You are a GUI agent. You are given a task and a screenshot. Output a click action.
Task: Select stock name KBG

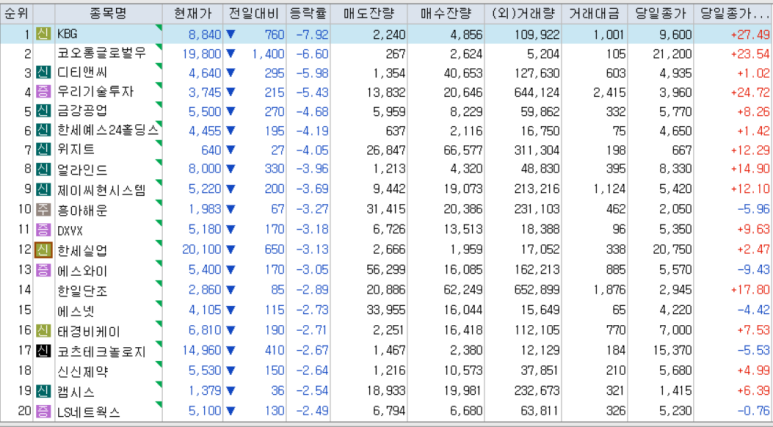pos(68,34)
